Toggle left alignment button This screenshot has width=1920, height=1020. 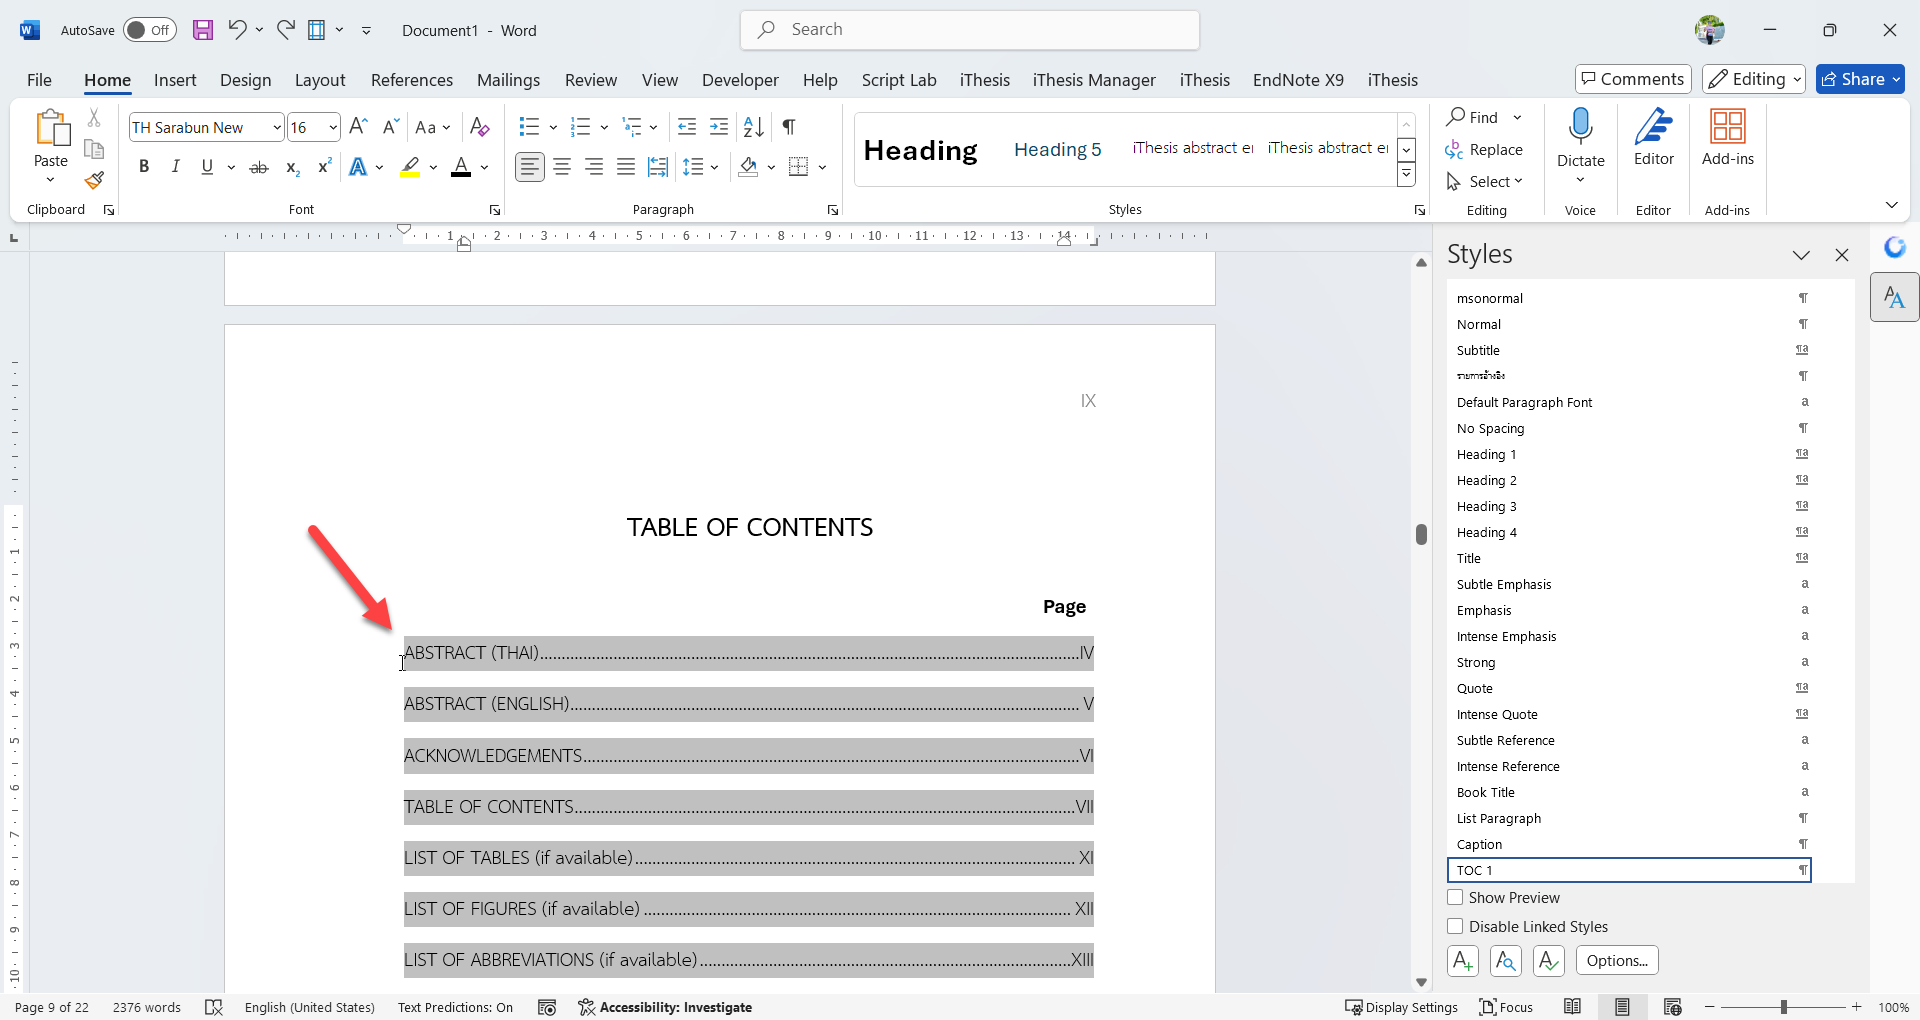530,167
